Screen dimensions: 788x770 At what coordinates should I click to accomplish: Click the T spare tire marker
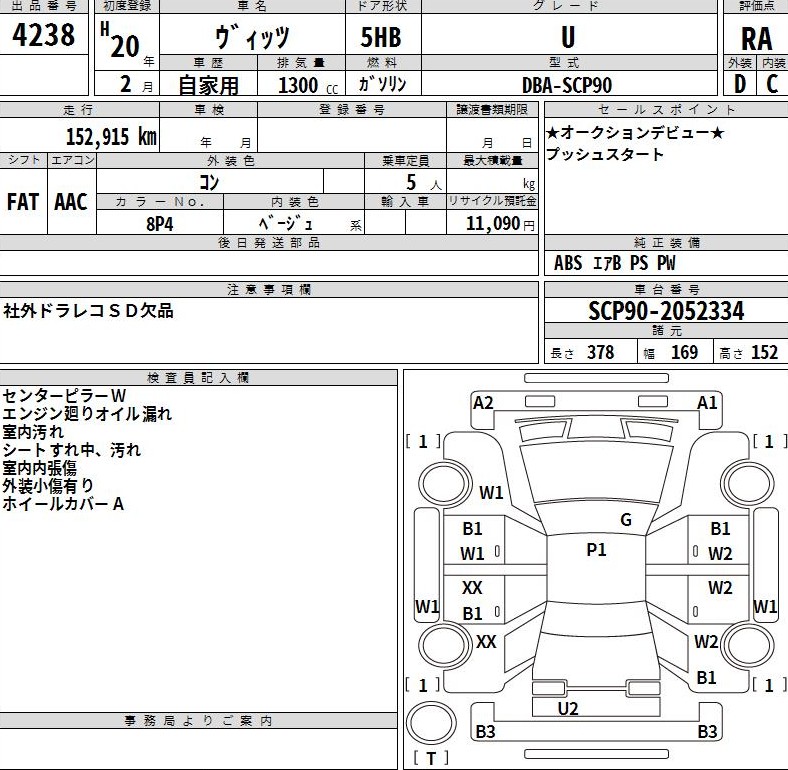point(431,758)
